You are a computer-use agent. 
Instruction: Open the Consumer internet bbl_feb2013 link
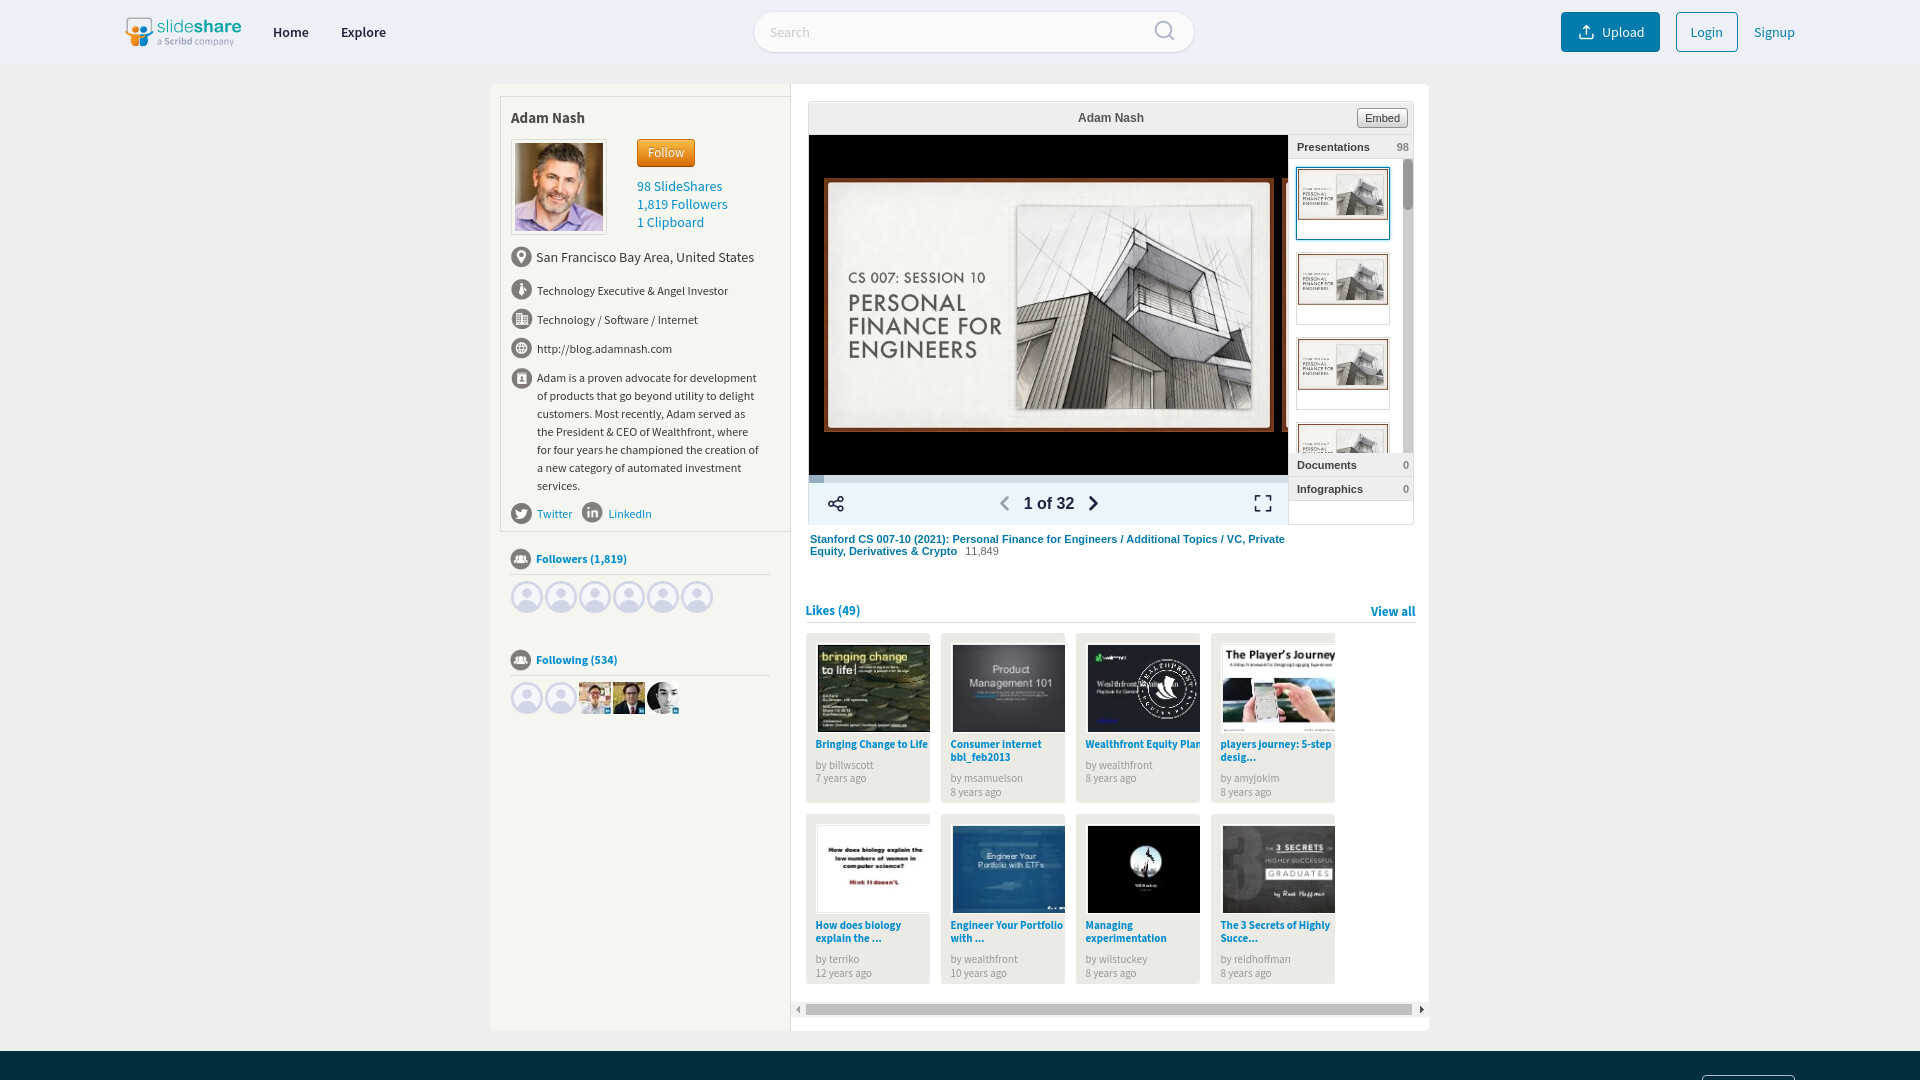tap(996, 751)
